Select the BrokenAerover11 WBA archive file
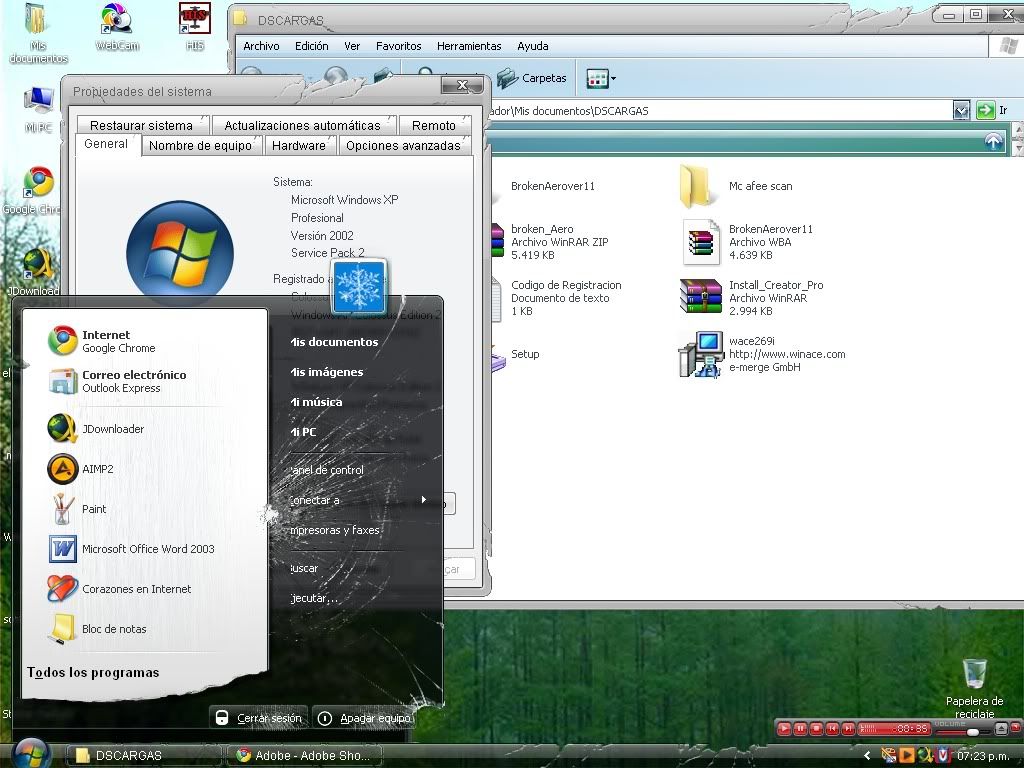 [x=748, y=242]
